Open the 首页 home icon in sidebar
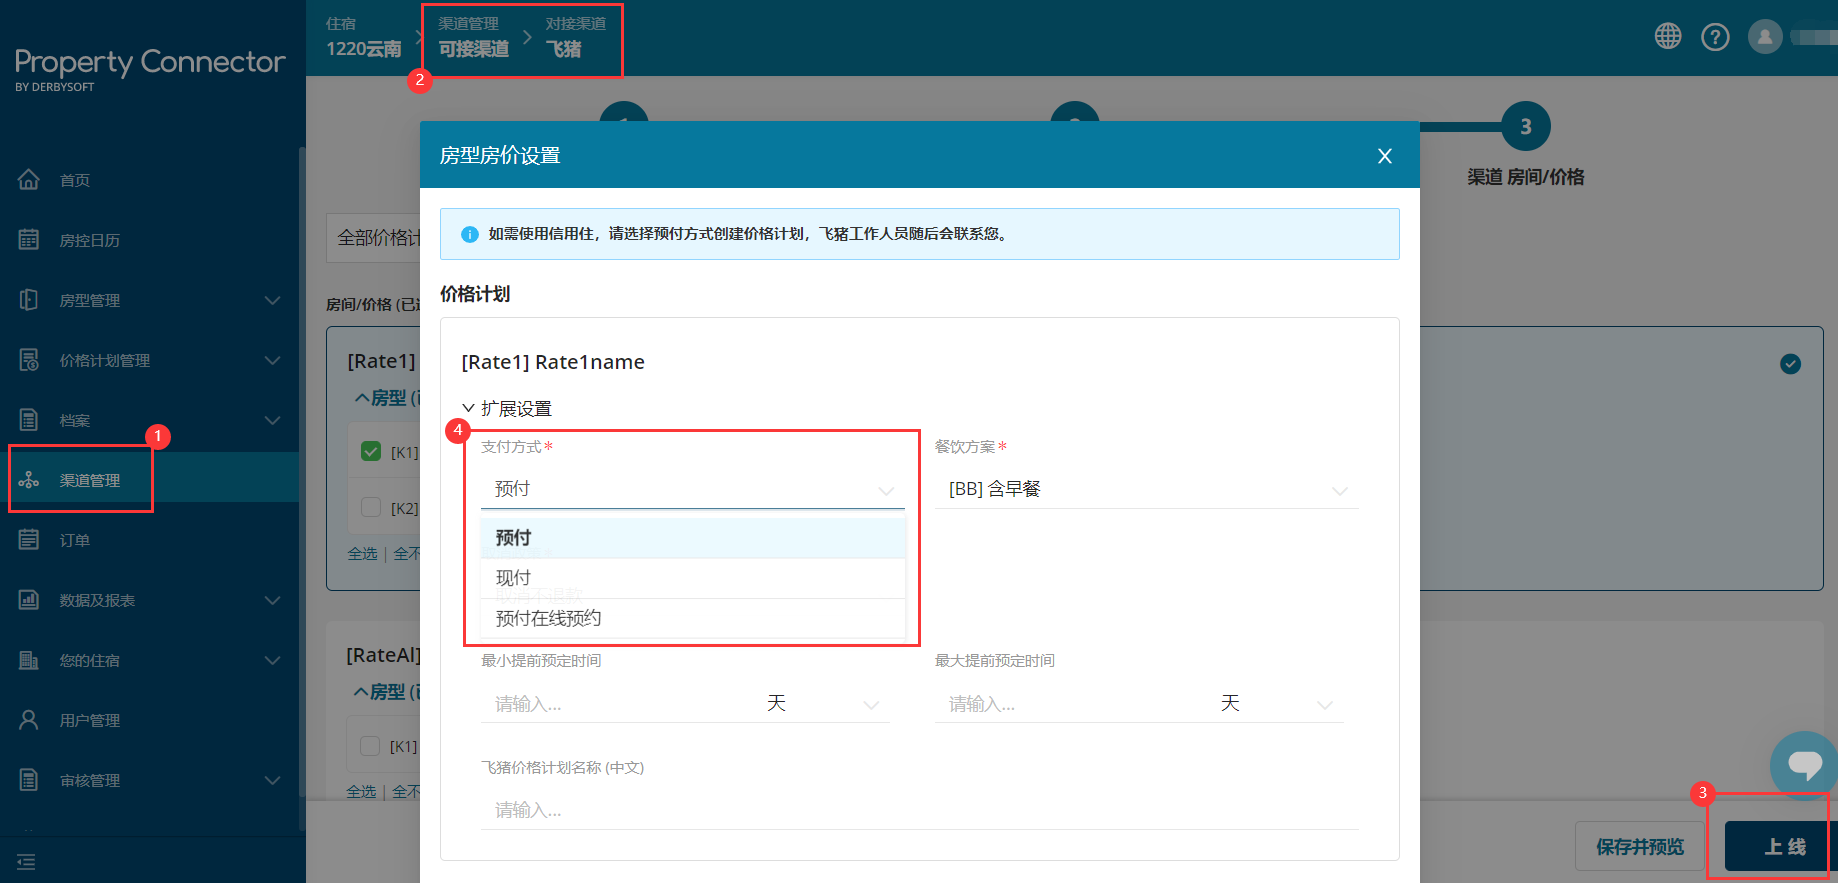The image size is (1838, 883). coord(29,180)
